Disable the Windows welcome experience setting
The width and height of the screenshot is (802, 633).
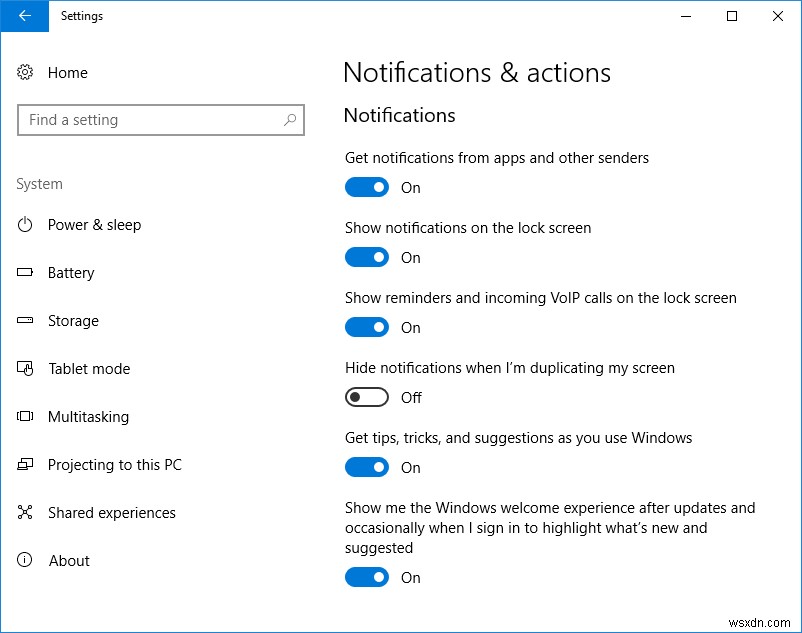pos(366,577)
